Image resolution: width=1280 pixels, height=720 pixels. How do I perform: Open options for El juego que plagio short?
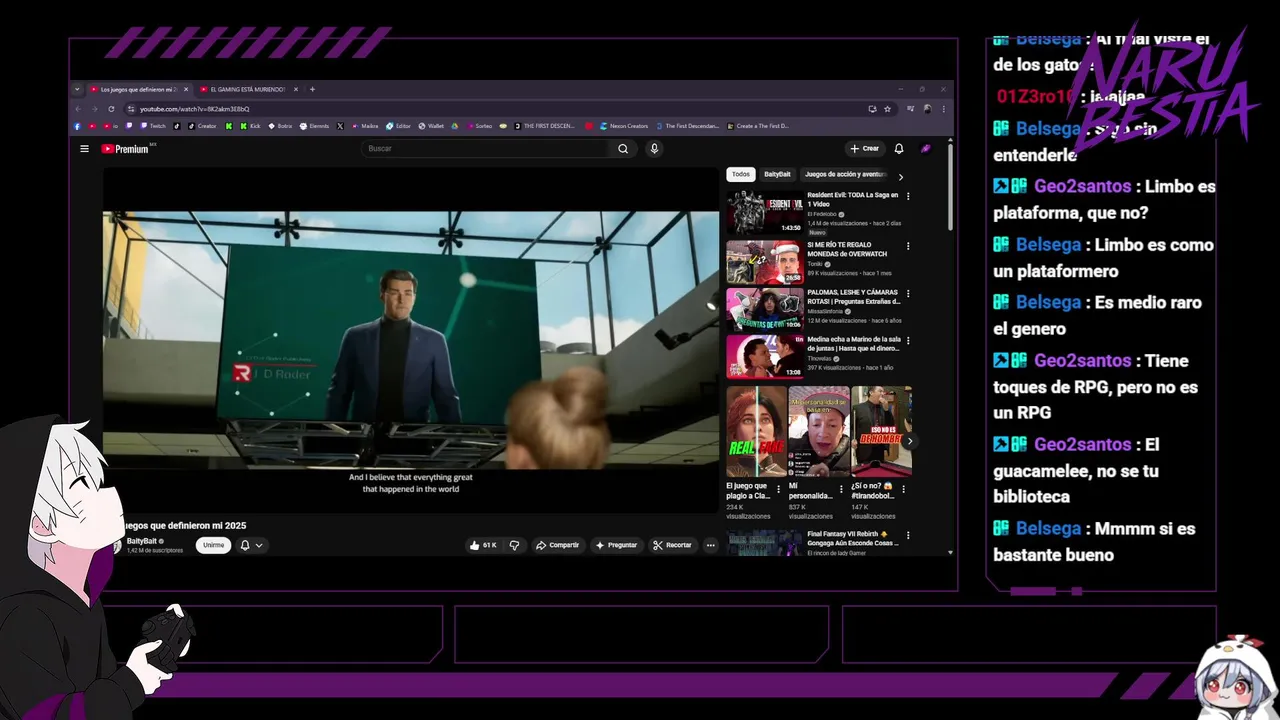(779, 489)
